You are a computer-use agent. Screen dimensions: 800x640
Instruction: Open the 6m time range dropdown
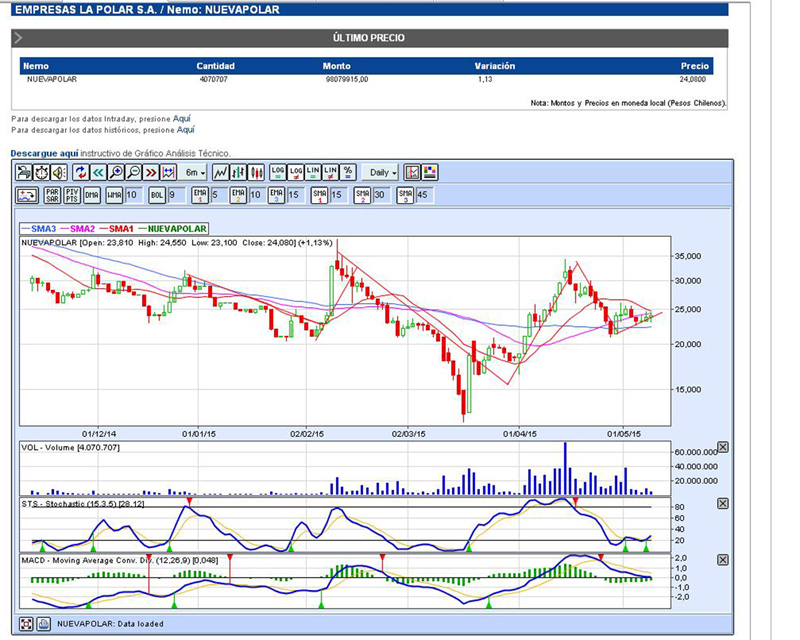193,173
